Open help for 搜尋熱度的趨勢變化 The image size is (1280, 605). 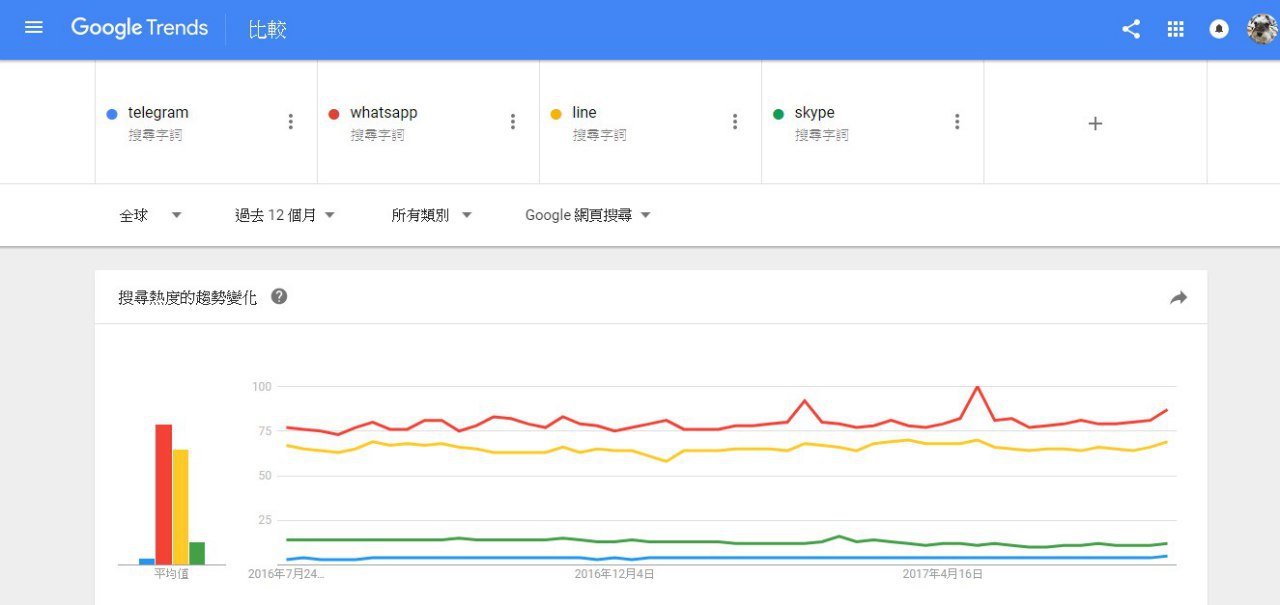click(x=279, y=296)
